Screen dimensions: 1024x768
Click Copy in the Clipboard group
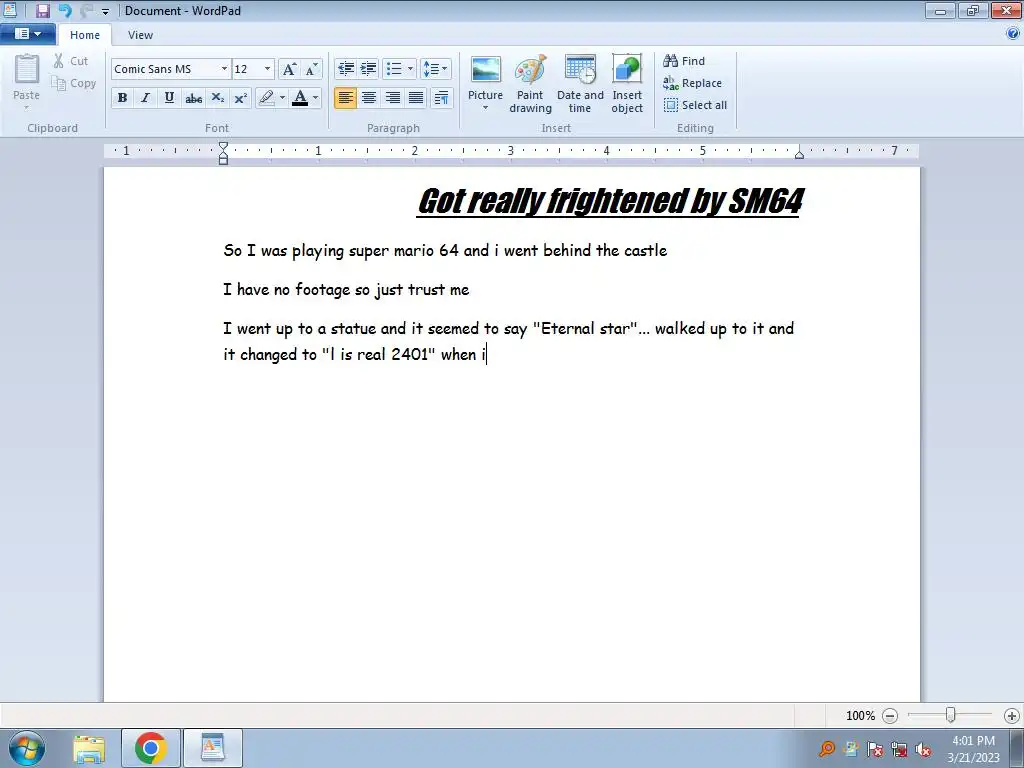pyautogui.click(x=74, y=83)
